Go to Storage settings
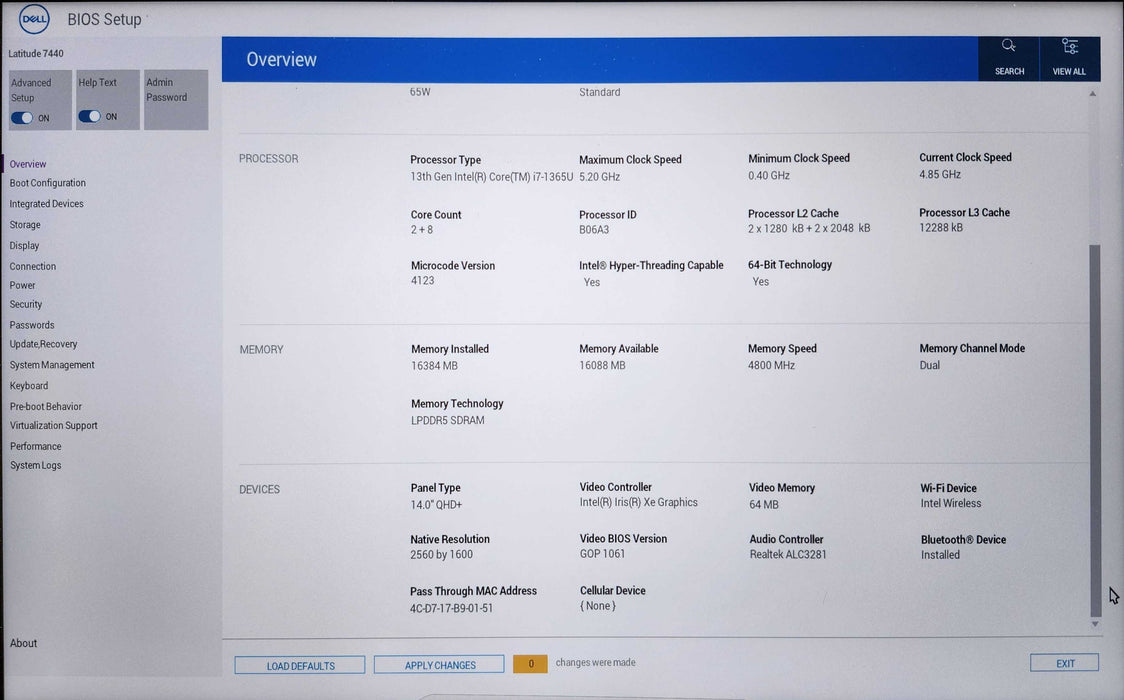 click(x=25, y=224)
